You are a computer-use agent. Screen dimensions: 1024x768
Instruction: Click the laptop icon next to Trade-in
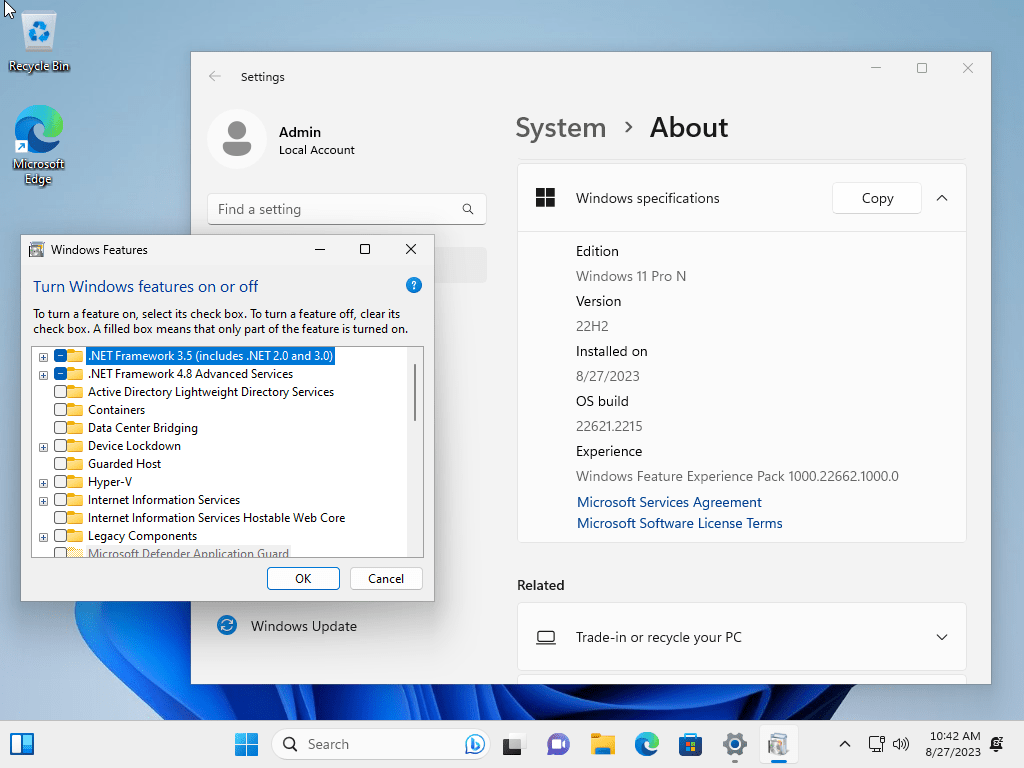tap(546, 637)
